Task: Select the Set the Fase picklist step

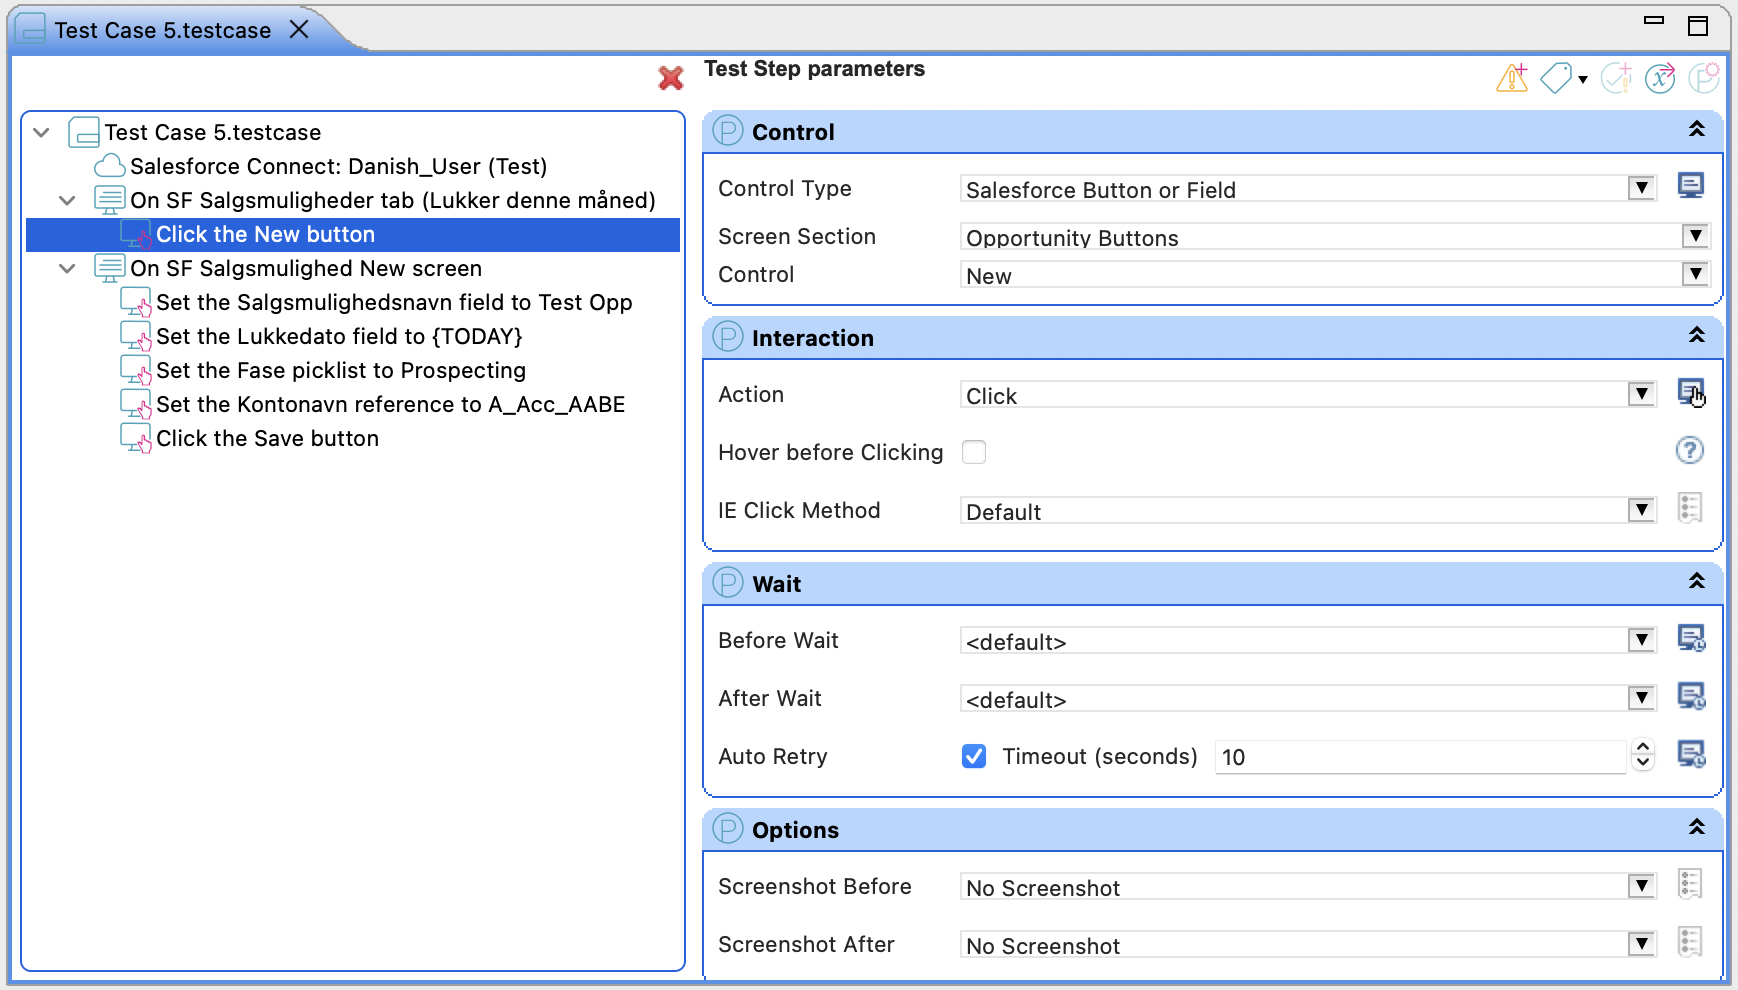Action: [340, 370]
